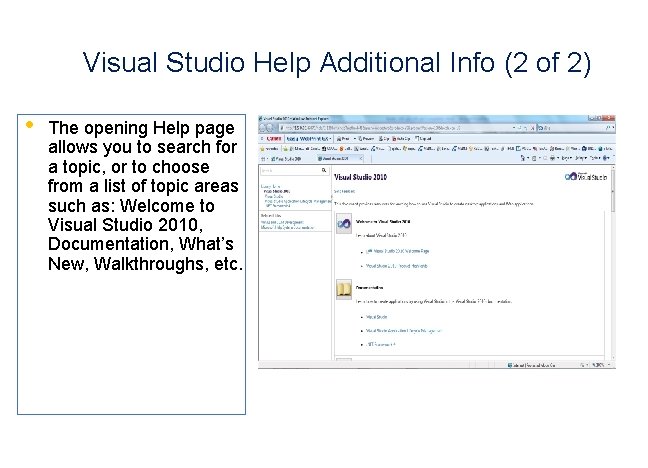Screen dimensions: 648x468
Task: Open Visual Studio 2010 Welcome Page link
Action: click(398, 251)
